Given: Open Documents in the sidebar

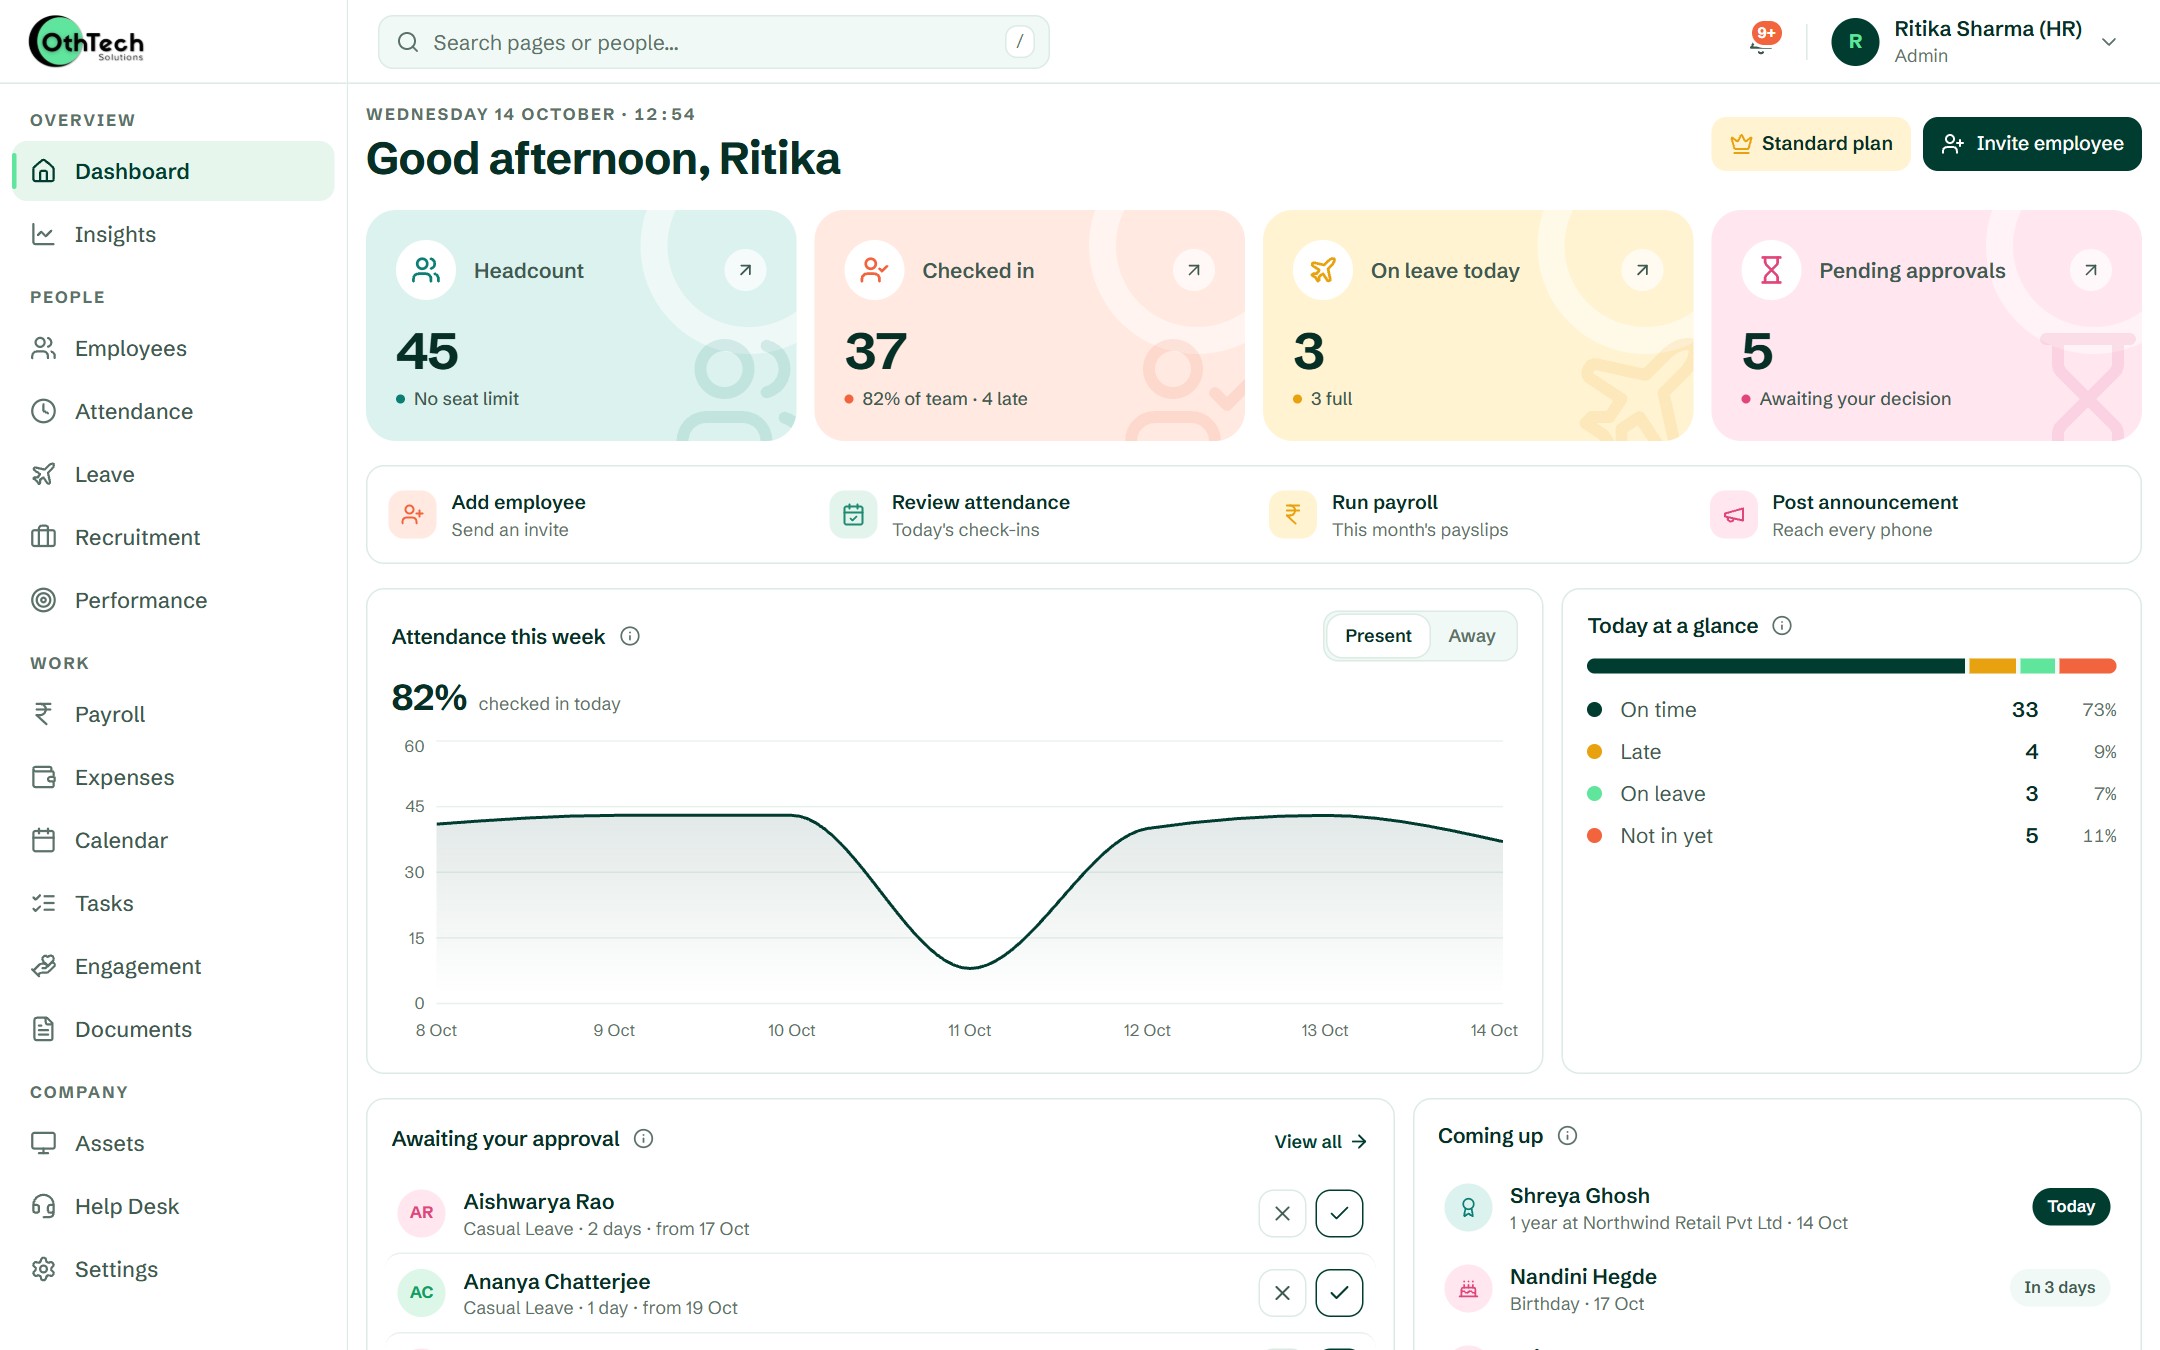Looking at the screenshot, I should [173, 1029].
